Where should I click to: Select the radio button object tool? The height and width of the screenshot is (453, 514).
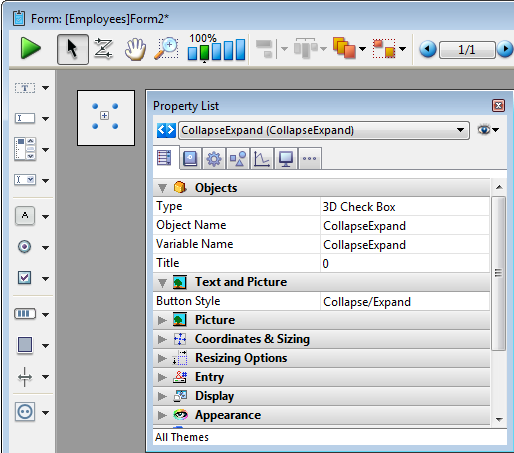click(x=24, y=247)
